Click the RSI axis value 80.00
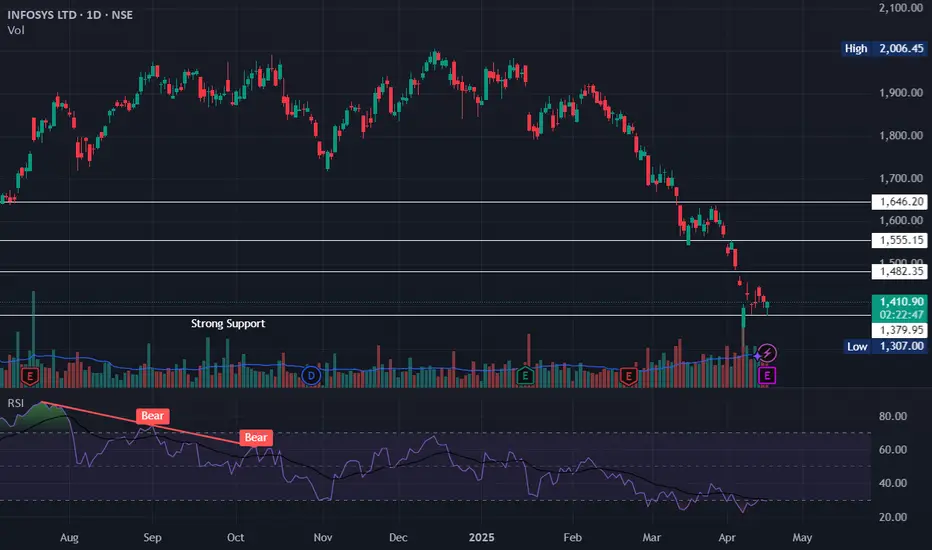The height and width of the screenshot is (550, 932). 893,416
